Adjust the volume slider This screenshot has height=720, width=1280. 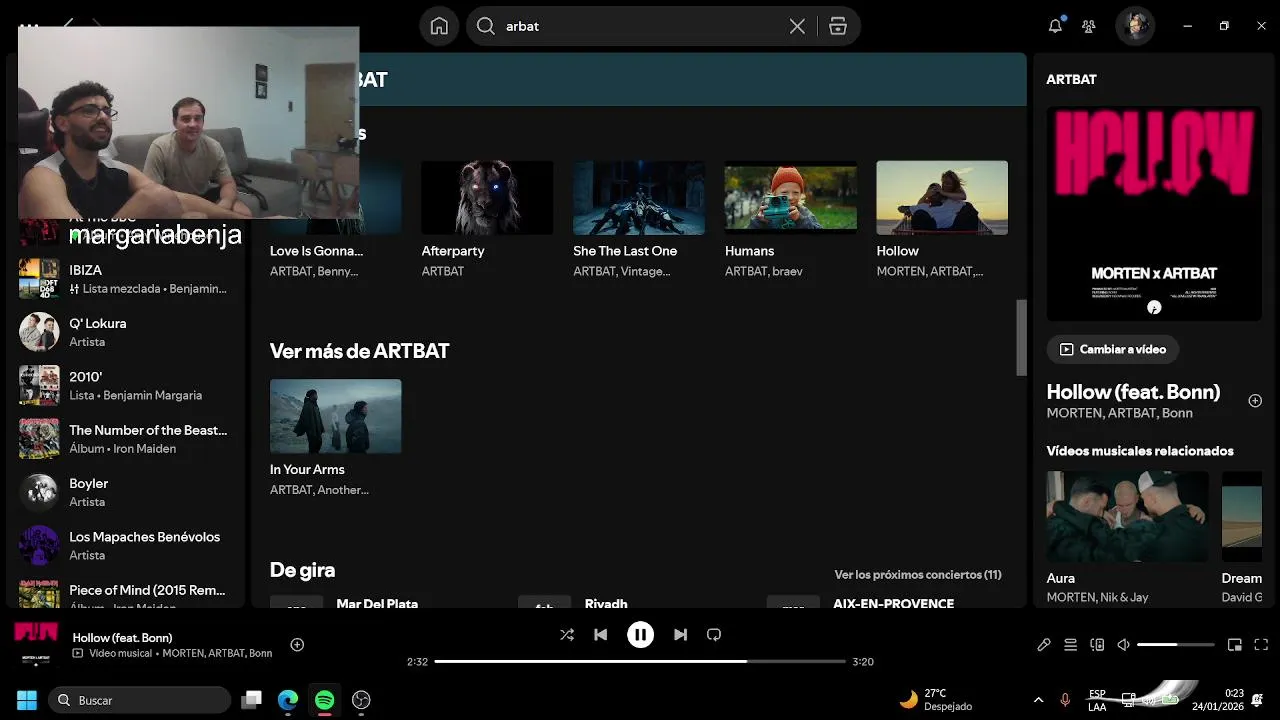click(x=1176, y=645)
